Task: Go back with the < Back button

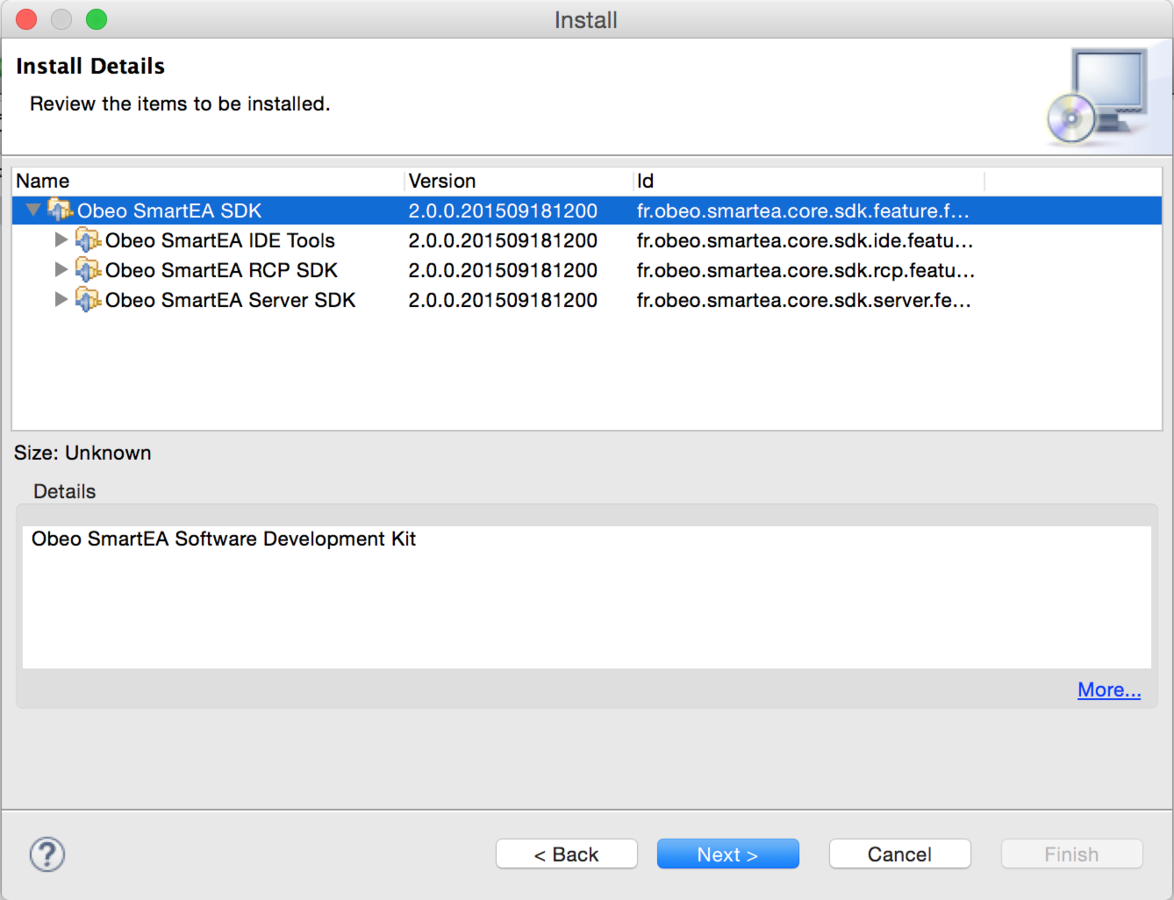Action: pyautogui.click(x=567, y=854)
